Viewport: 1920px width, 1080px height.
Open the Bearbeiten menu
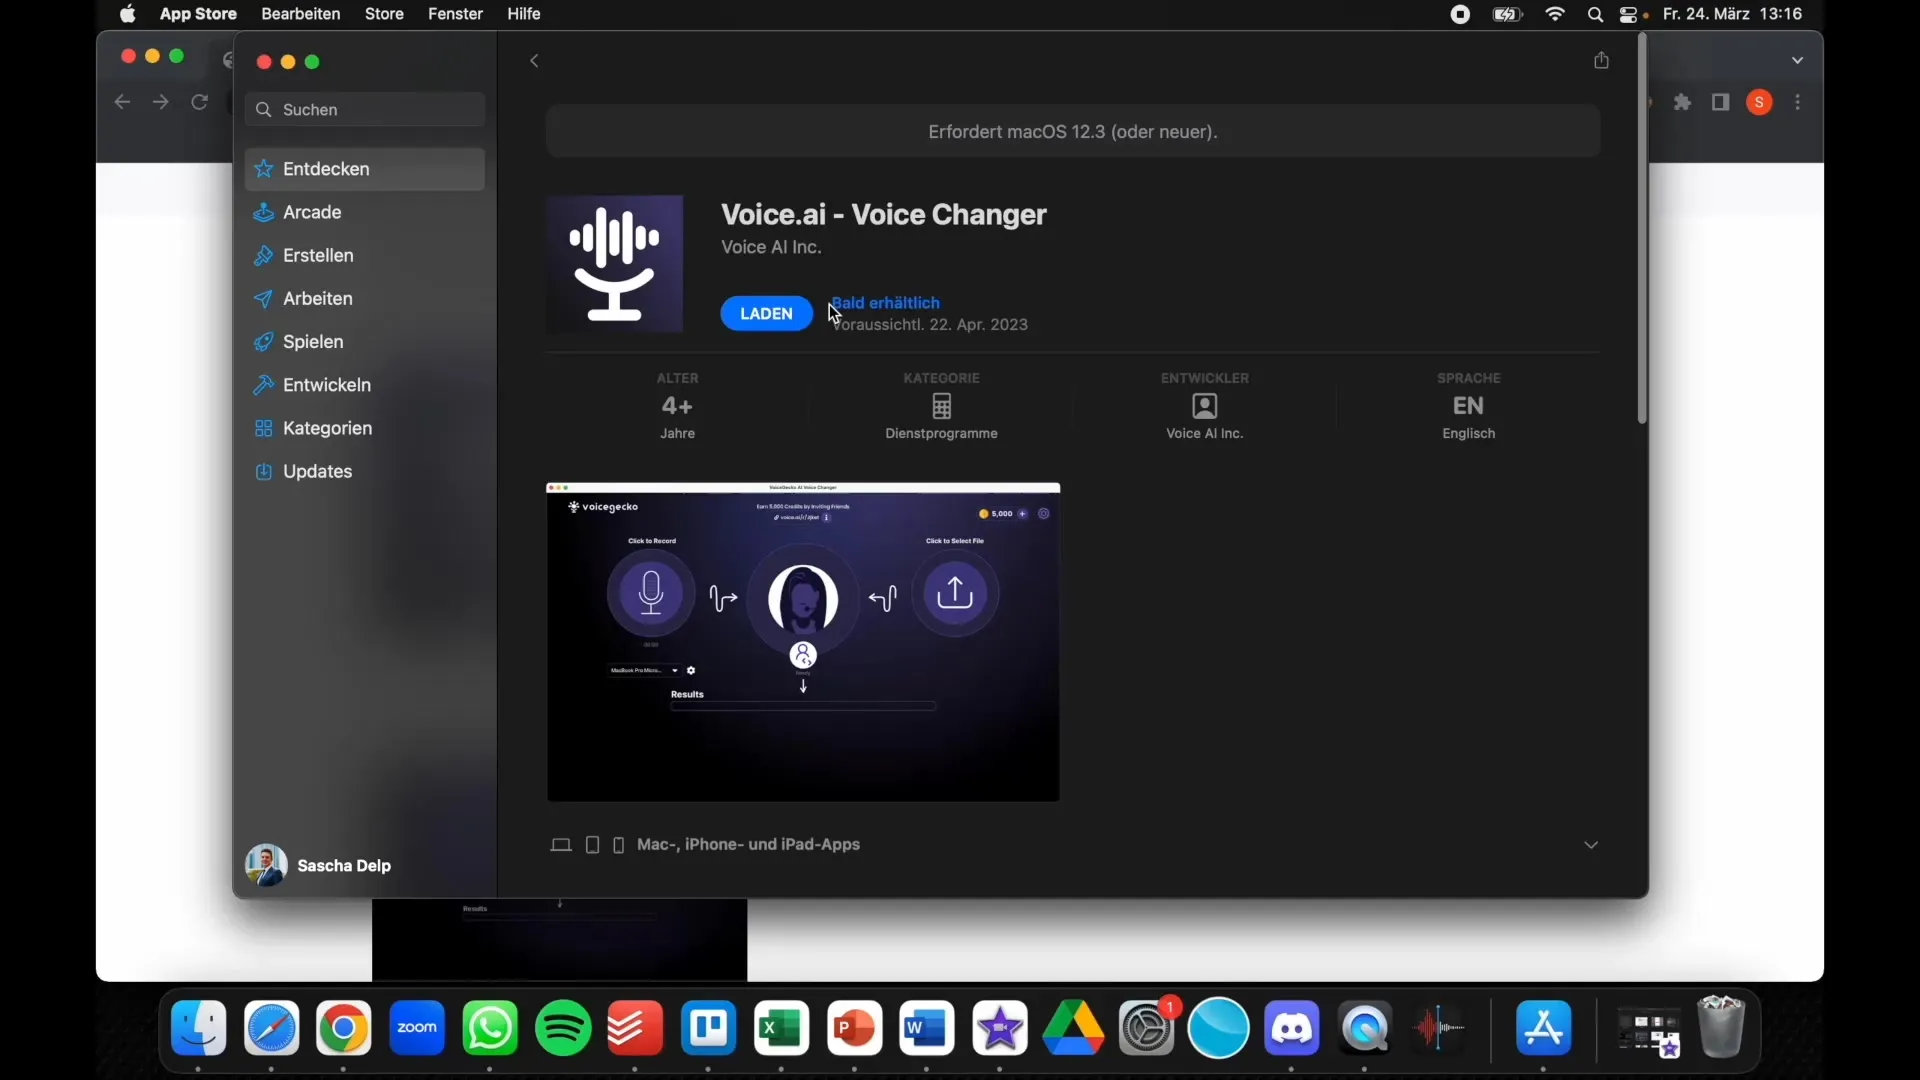tap(301, 15)
